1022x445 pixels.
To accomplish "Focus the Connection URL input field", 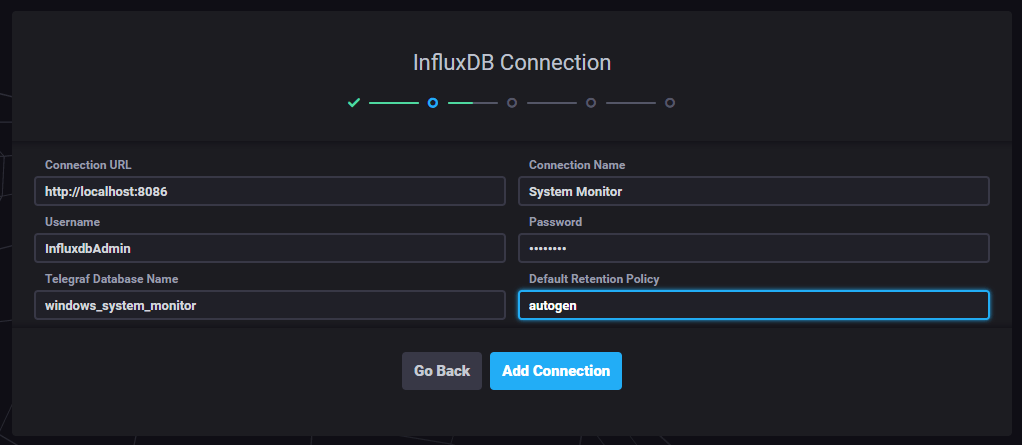I will point(269,191).
